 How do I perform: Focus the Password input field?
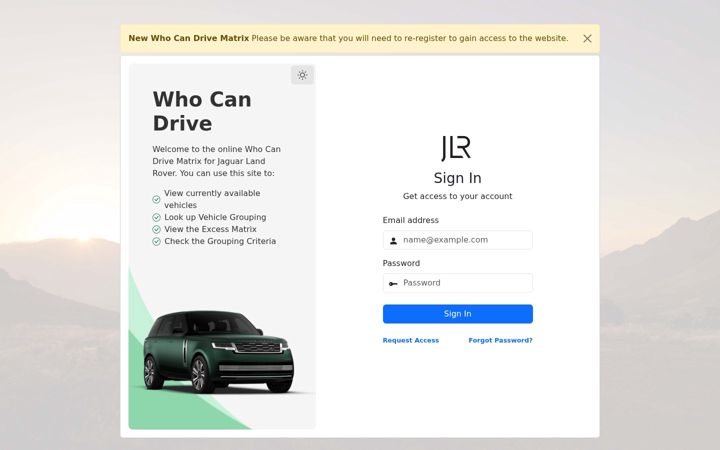[458, 283]
